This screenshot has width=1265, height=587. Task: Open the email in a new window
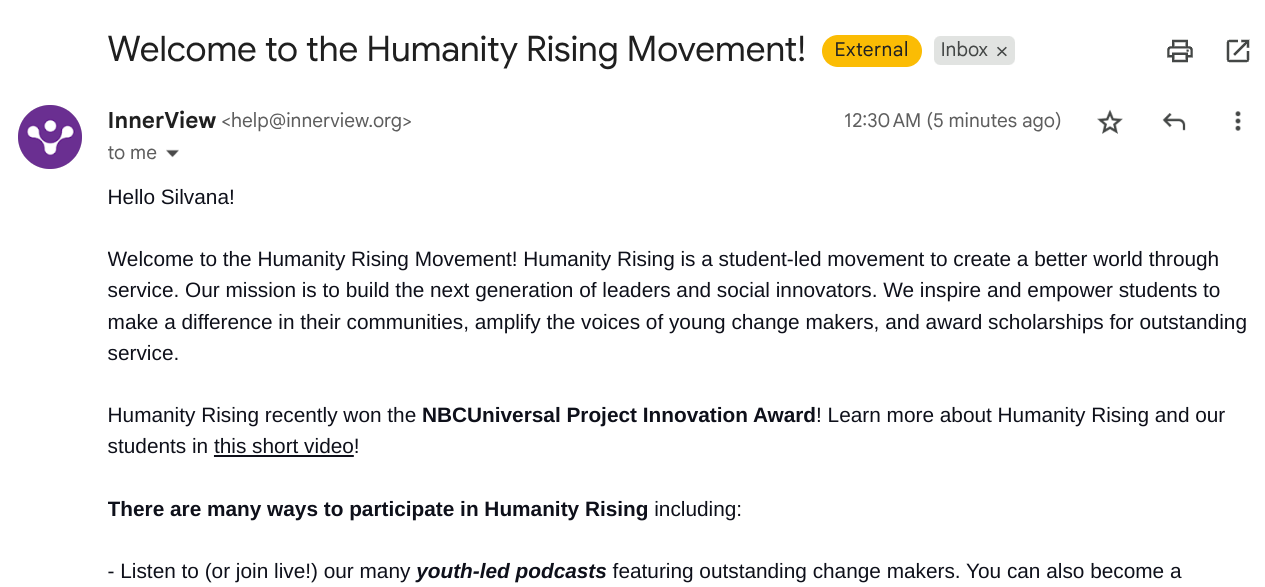(1238, 51)
